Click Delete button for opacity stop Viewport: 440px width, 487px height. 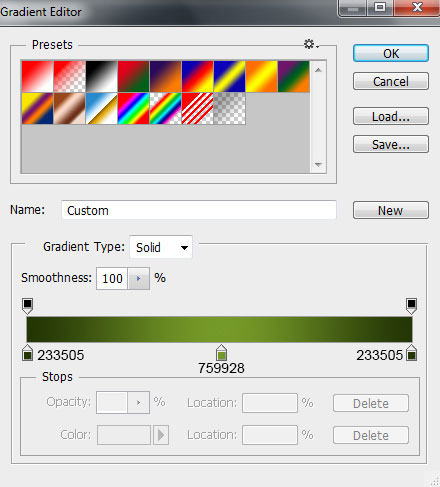point(371,403)
